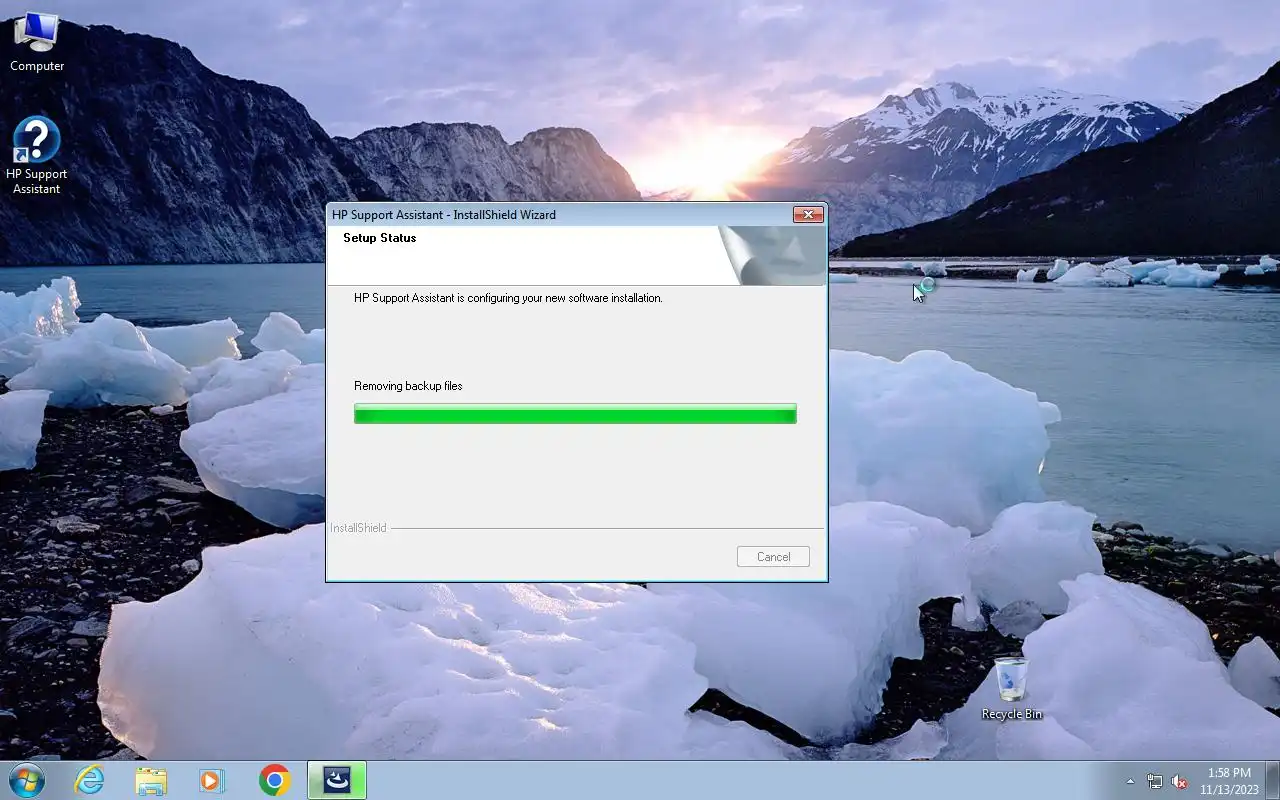Launch Internet Explorer from the taskbar
Screen dimensions: 1280x800
point(89,780)
